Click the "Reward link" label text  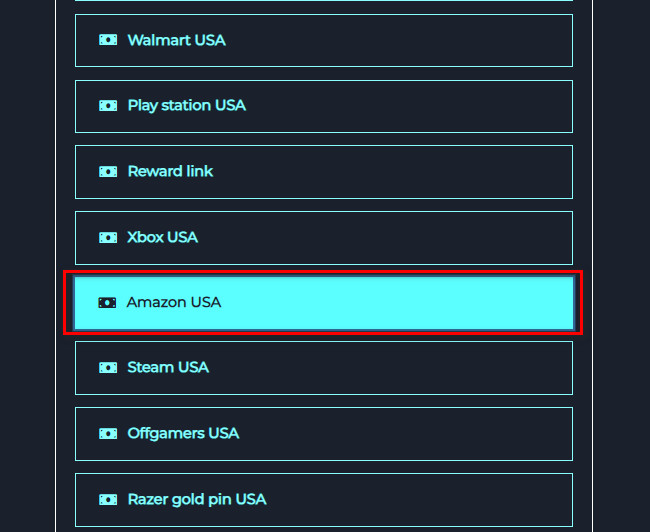[170, 172]
